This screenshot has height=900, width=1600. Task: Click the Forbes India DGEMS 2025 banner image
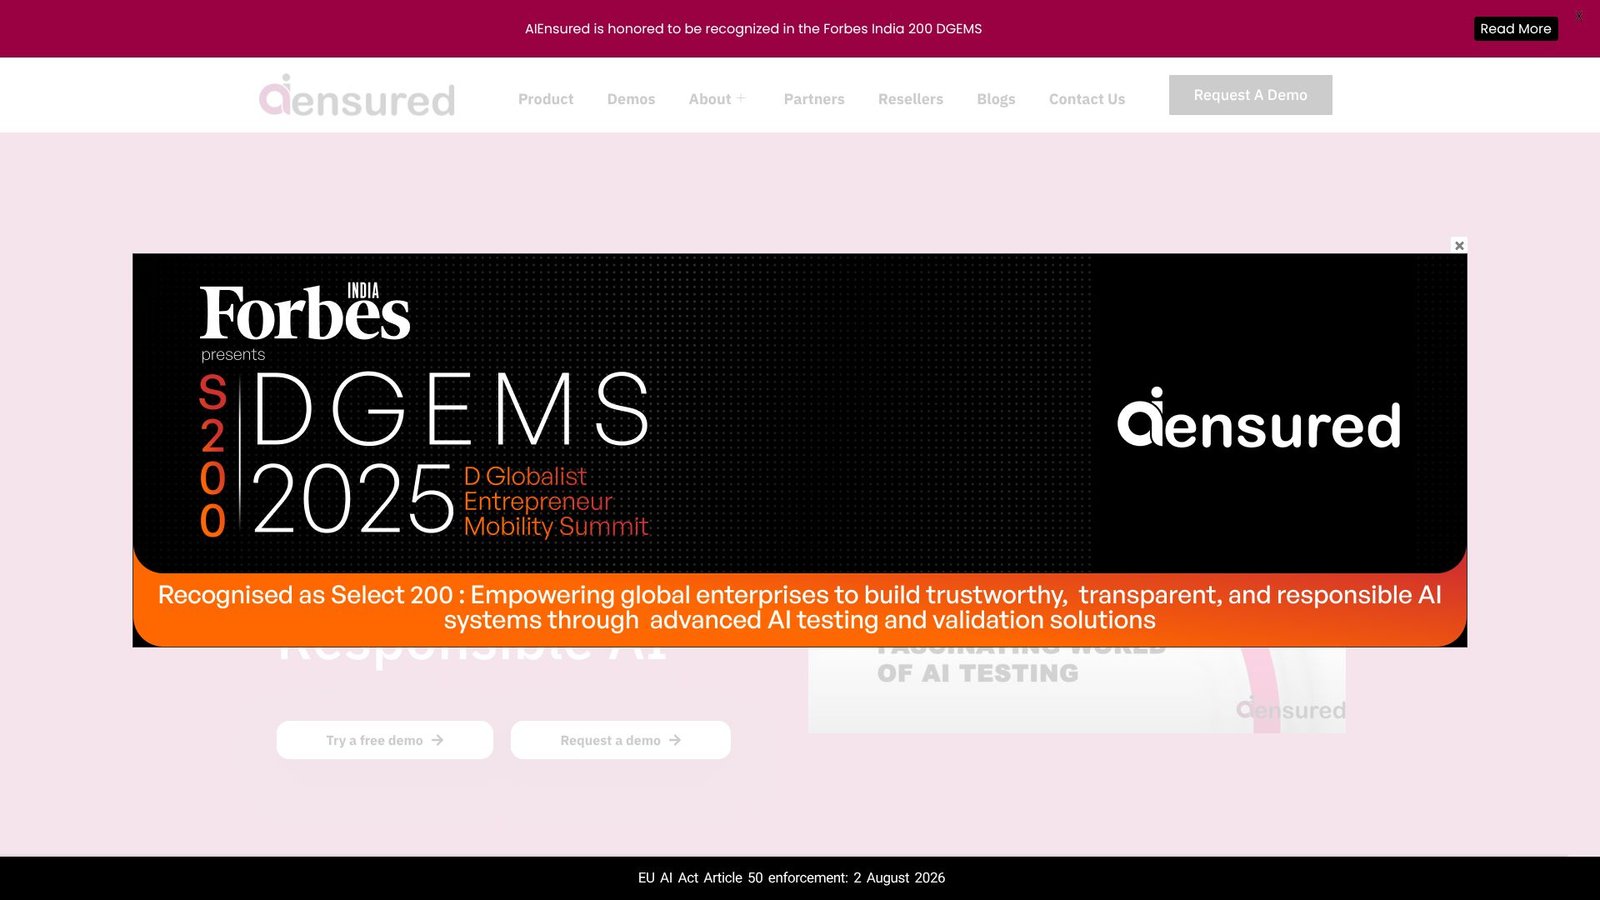click(x=800, y=450)
